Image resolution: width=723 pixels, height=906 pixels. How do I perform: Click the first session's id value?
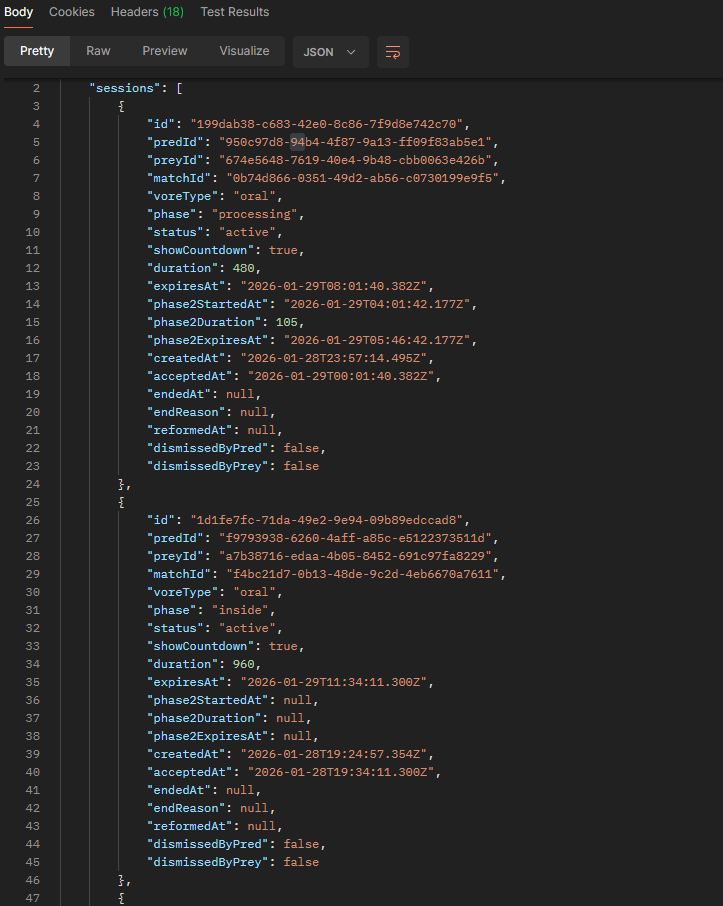click(329, 124)
